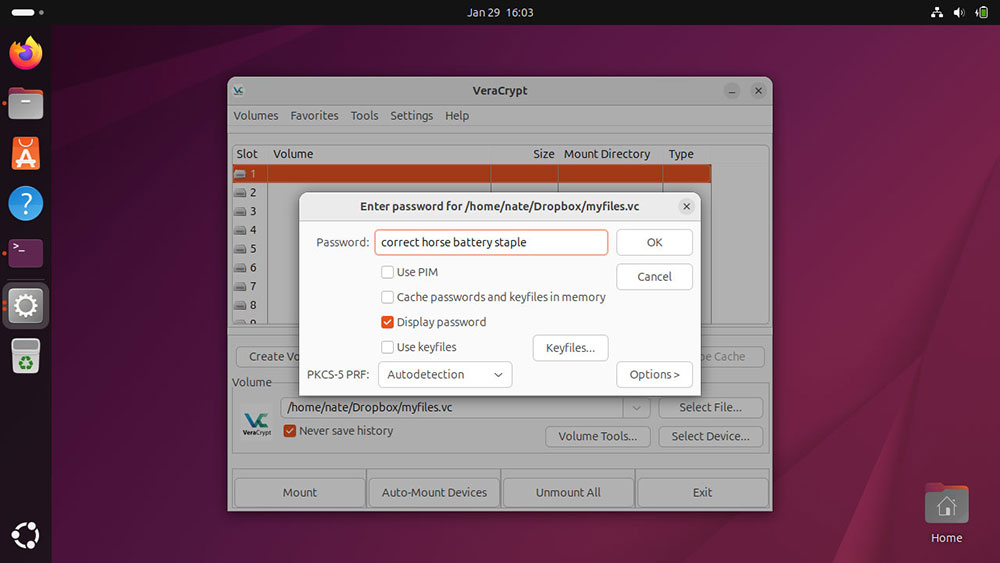1000x563 pixels.
Task: Toggle Never save history checkbox
Action: tap(290, 431)
